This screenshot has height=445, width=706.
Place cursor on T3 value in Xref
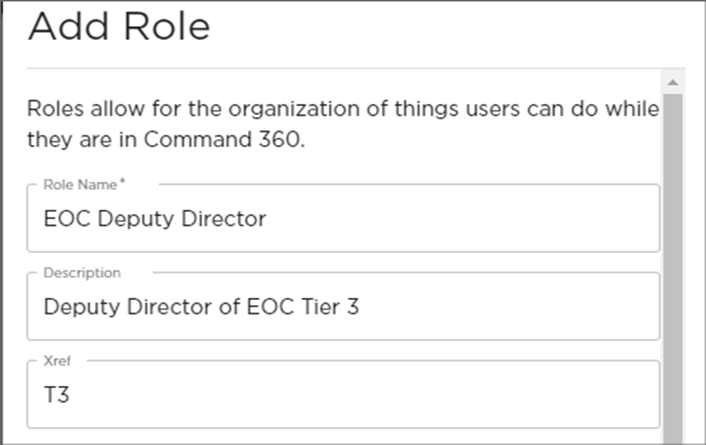coord(56,394)
